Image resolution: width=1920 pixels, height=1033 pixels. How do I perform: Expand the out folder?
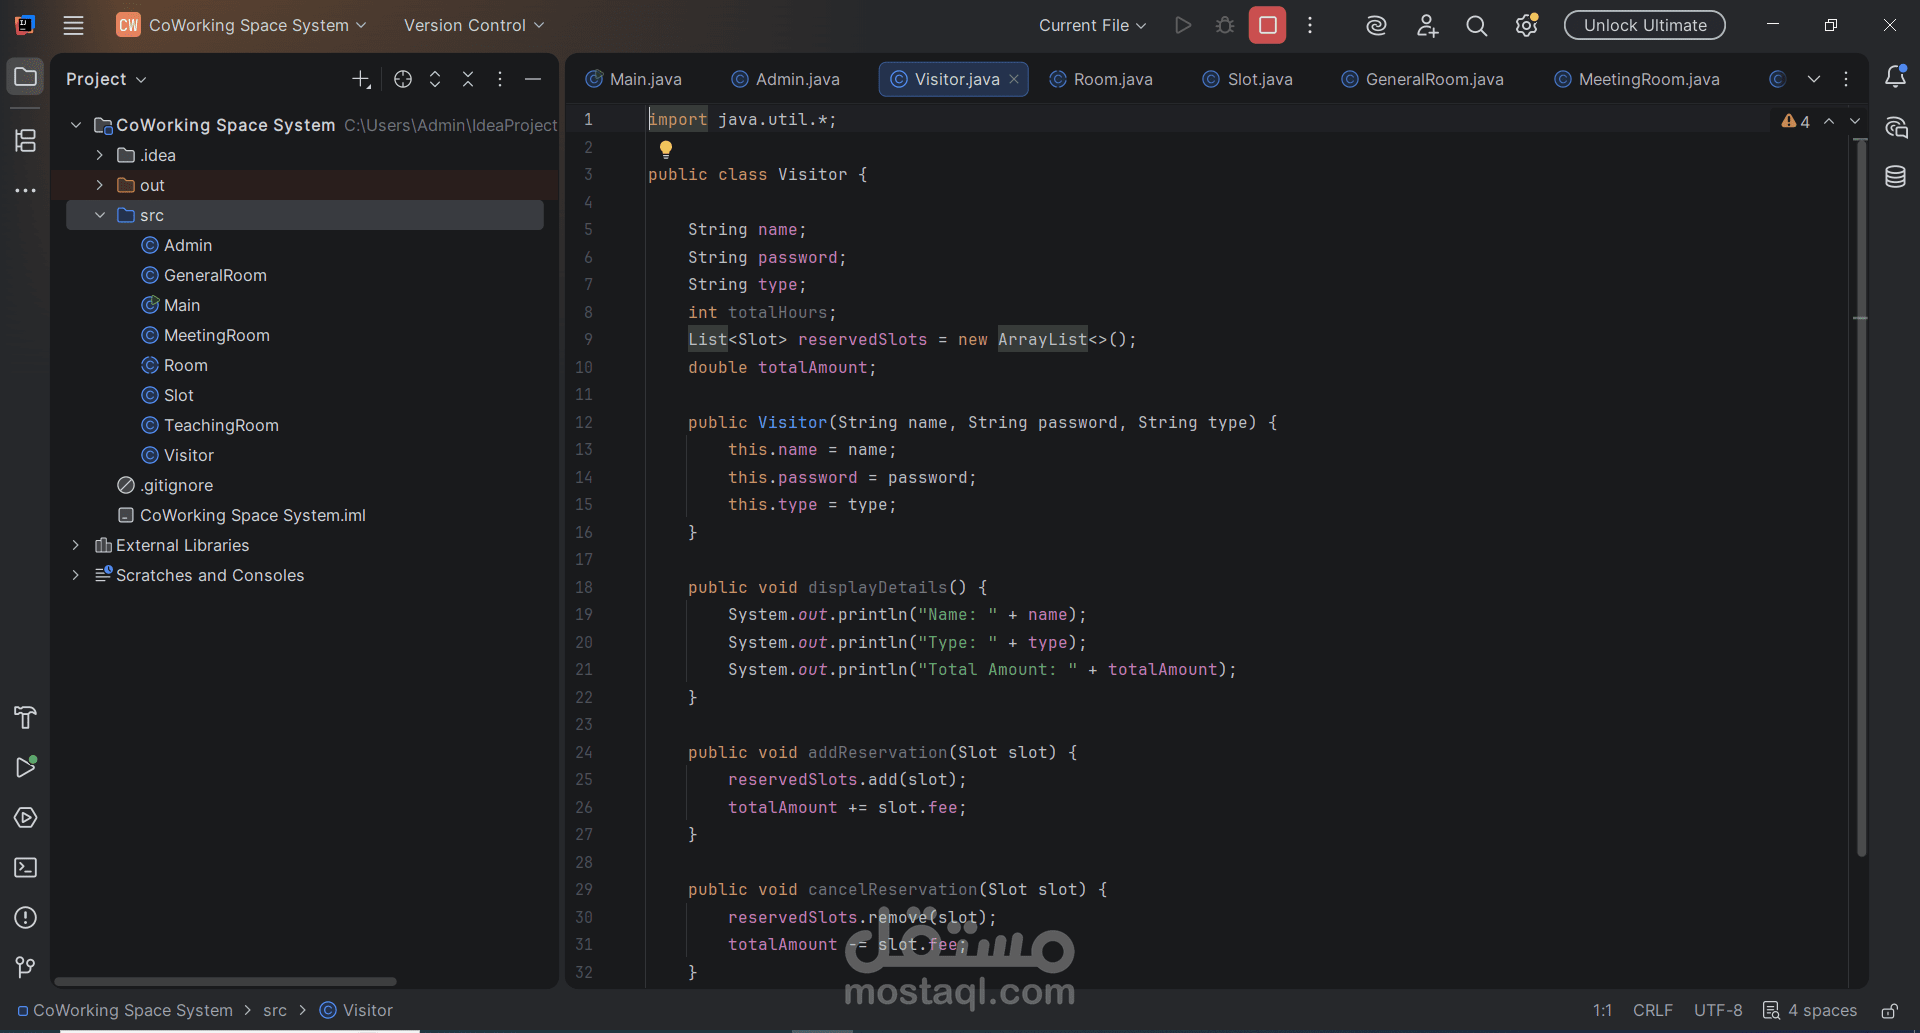click(100, 185)
